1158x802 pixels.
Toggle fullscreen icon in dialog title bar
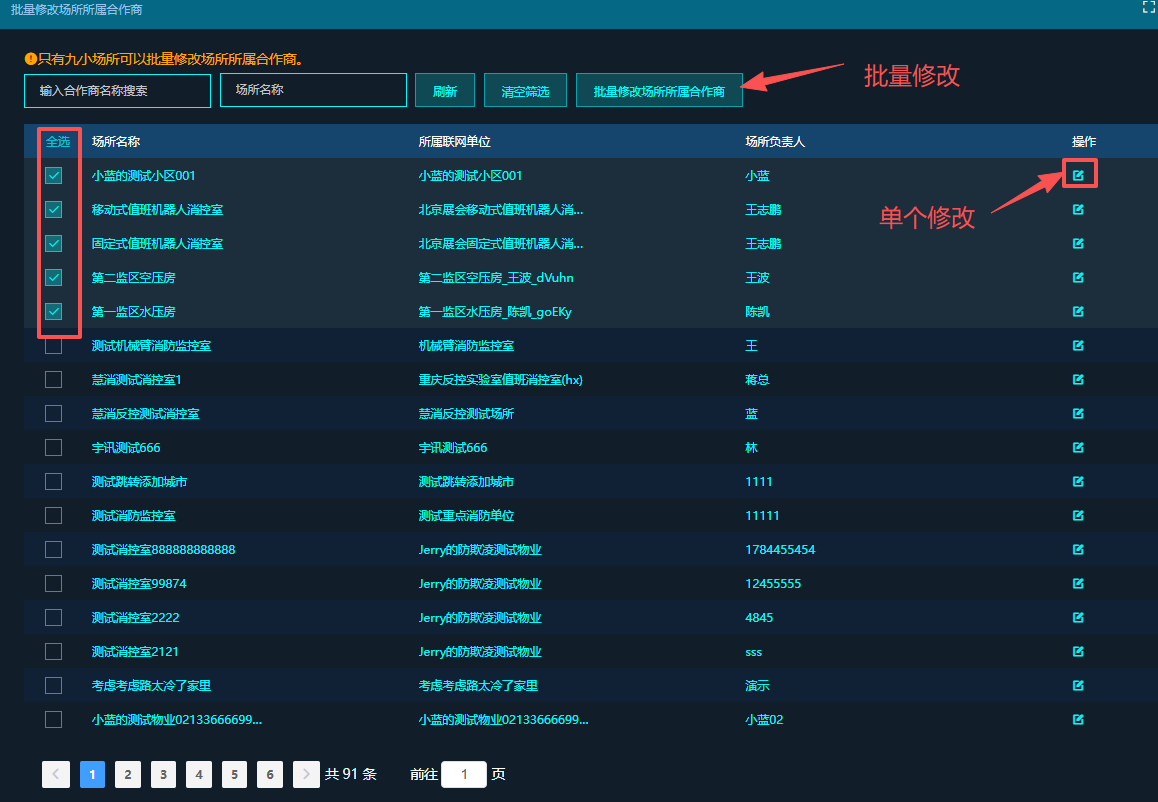click(x=1149, y=7)
